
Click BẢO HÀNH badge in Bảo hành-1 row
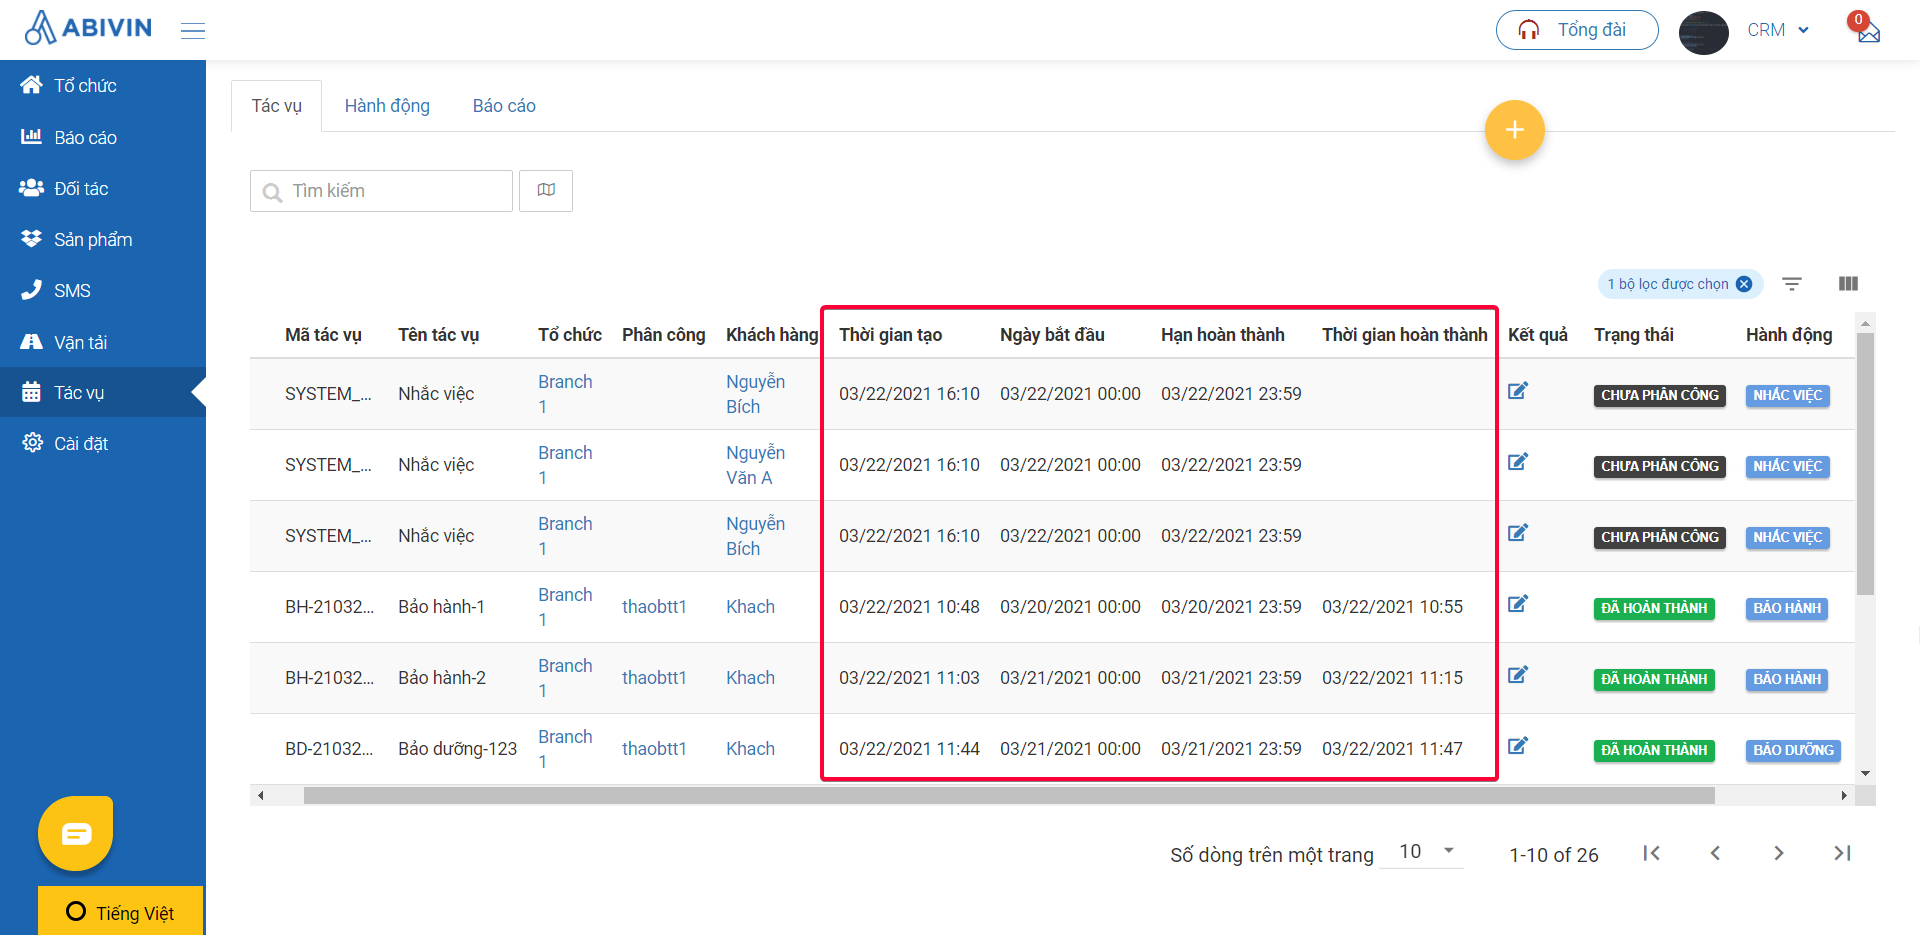click(x=1787, y=608)
